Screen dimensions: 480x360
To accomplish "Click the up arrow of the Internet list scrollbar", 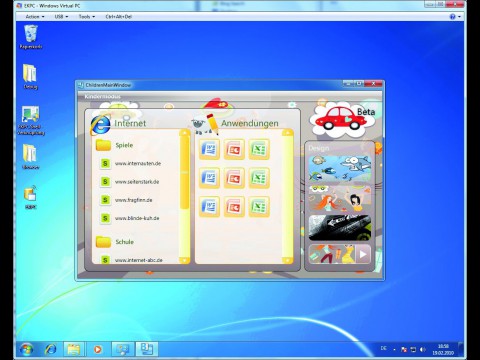I will pos(185,133).
